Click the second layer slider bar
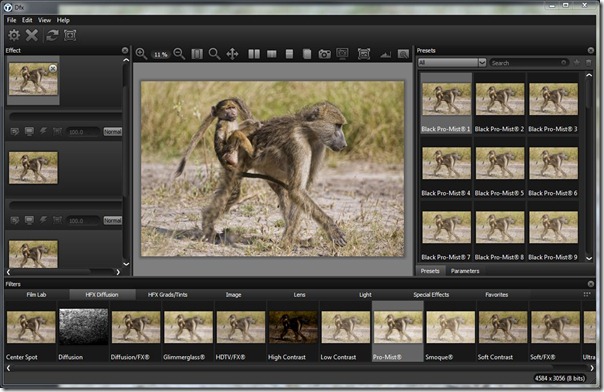This screenshot has width=604, height=392. tap(65, 205)
